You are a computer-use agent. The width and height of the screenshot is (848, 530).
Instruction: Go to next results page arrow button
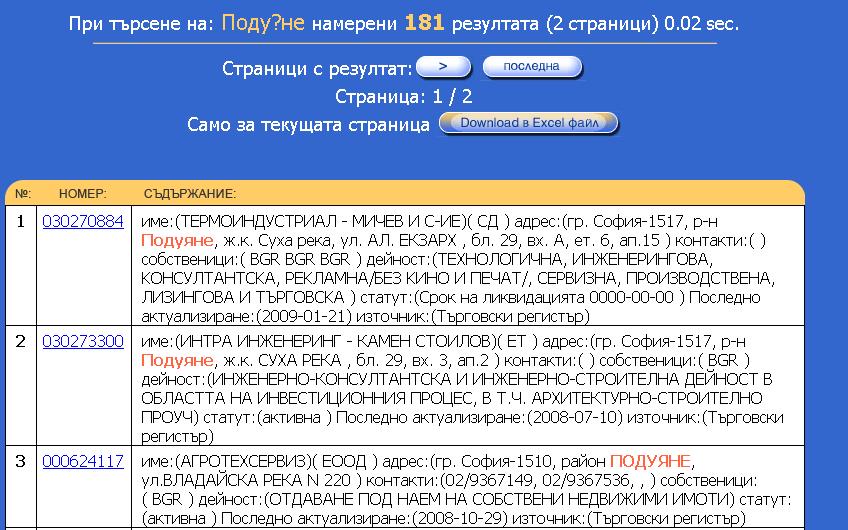tap(443, 67)
